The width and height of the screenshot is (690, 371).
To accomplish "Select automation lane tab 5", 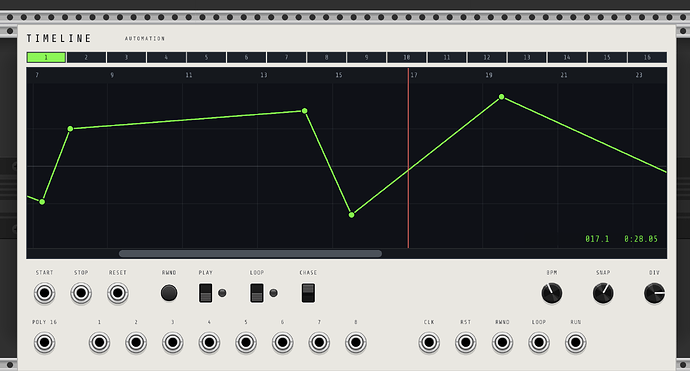I will (x=206, y=57).
